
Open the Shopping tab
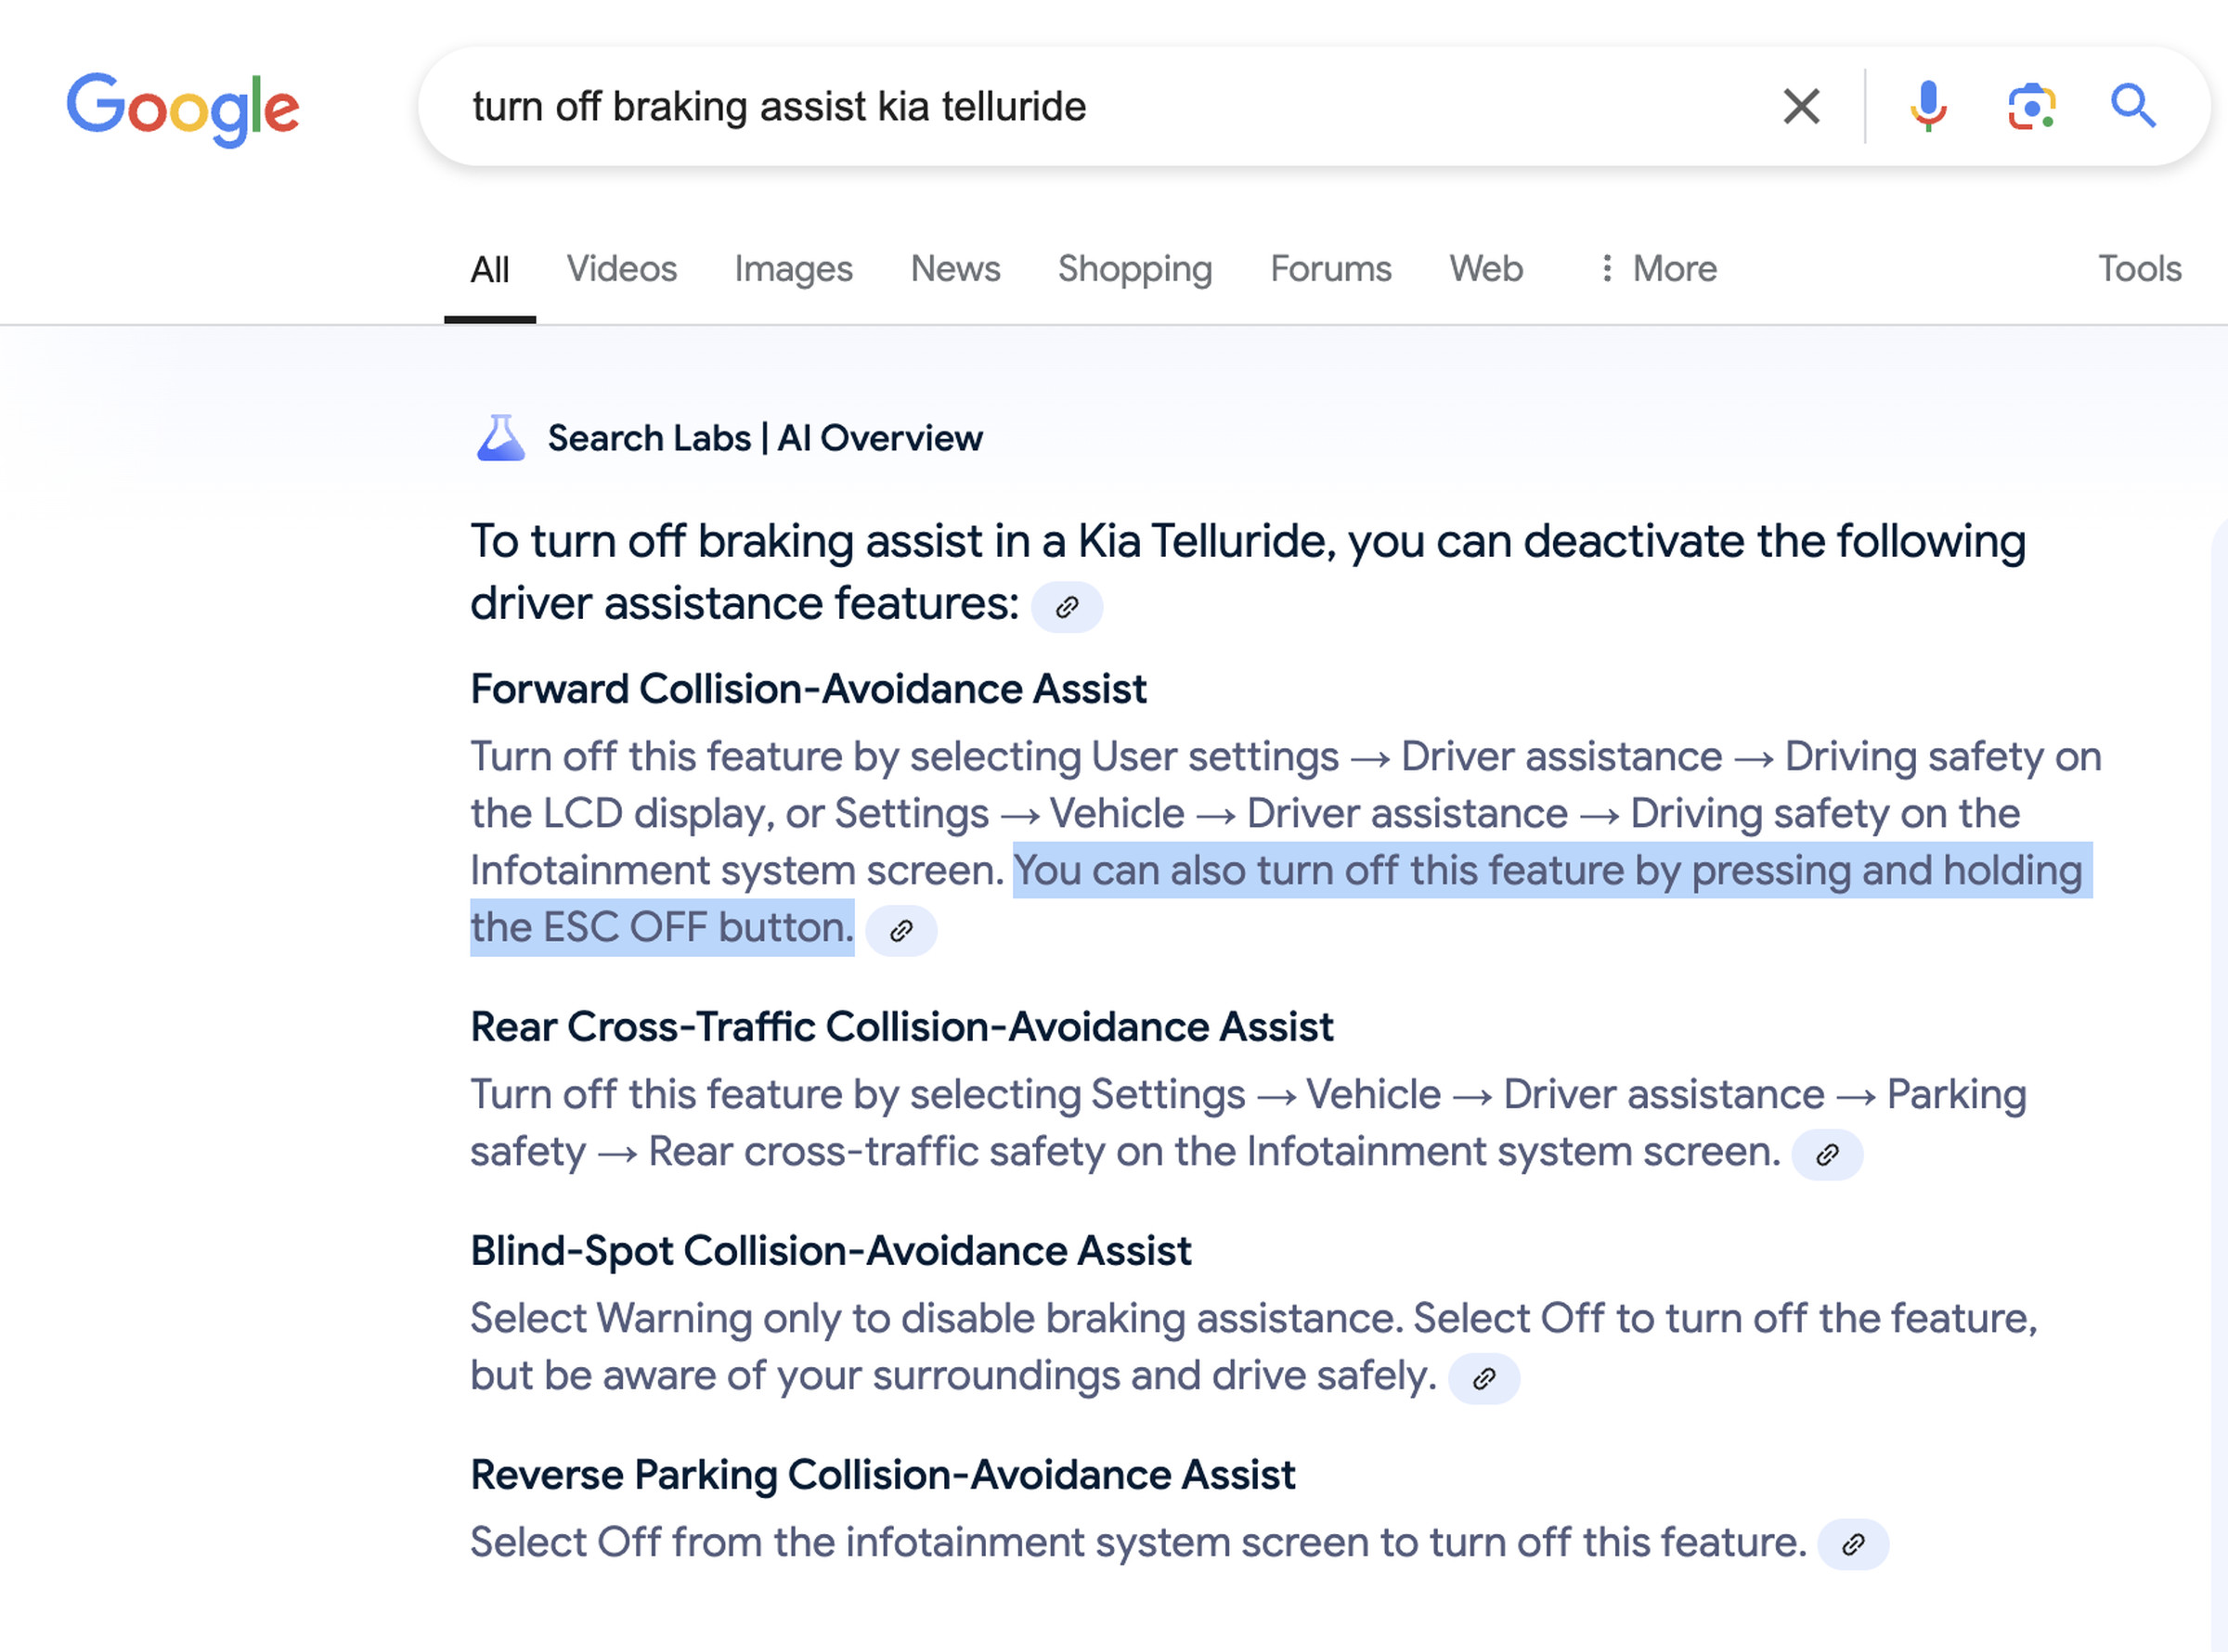coord(1135,269)
